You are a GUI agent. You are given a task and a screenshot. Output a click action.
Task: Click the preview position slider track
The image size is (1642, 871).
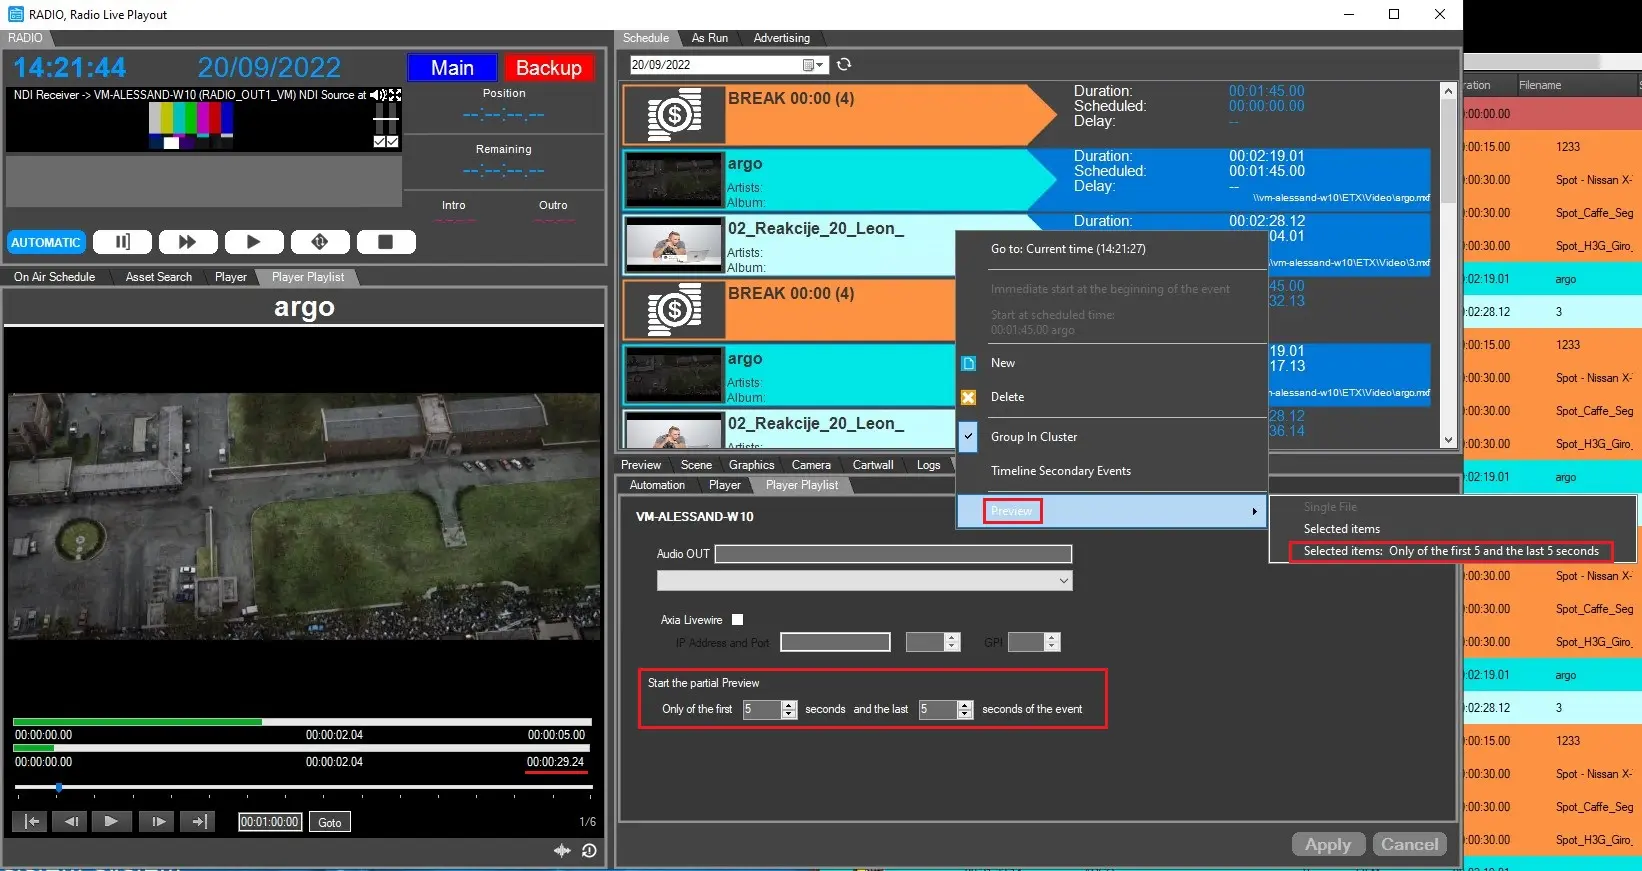pos(300,788)
